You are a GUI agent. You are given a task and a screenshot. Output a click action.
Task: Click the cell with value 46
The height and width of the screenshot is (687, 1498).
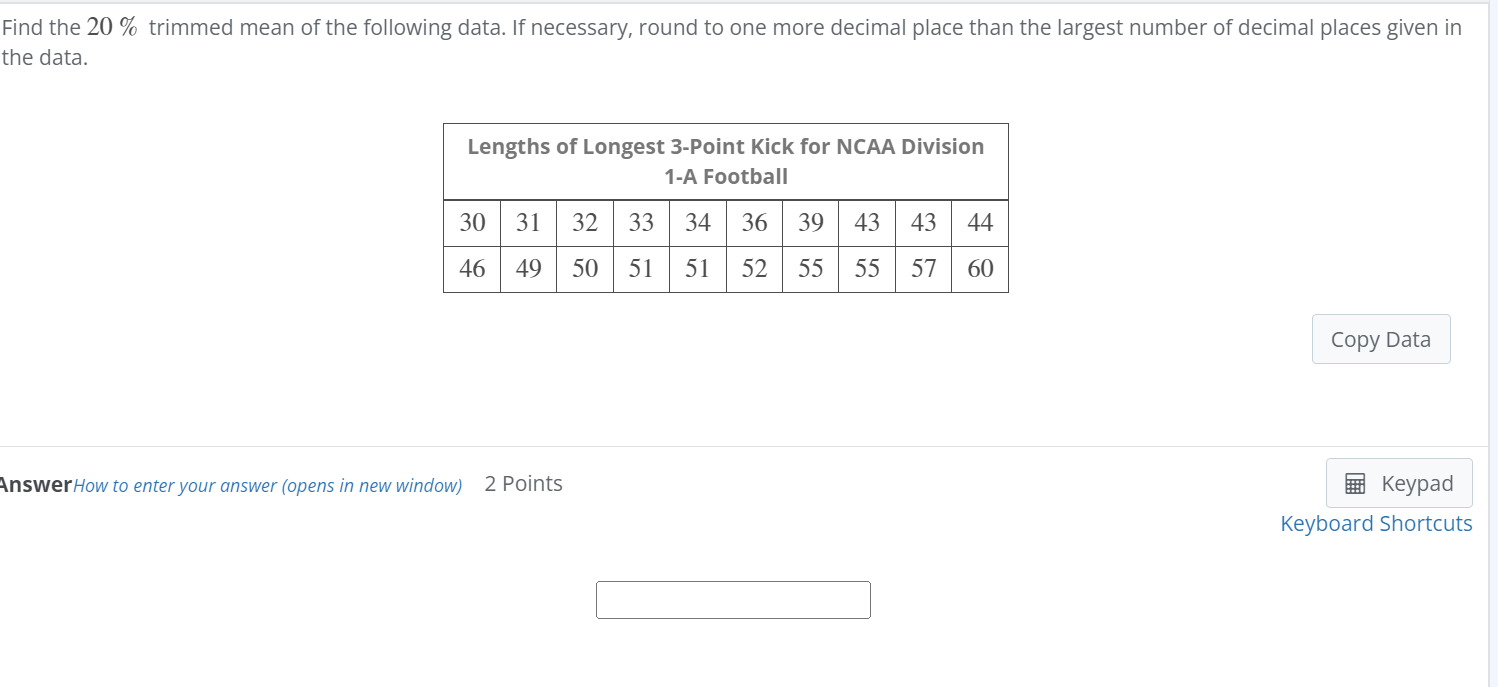click(x=471, y=269)
